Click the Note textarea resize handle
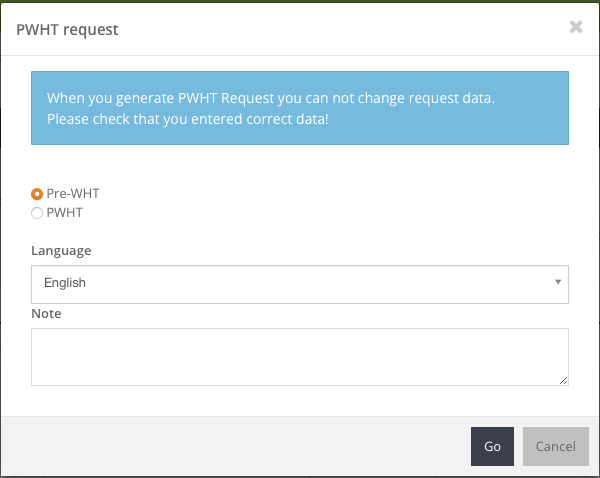The width and height of the screenshot is (600, 478). pos(564,381)
